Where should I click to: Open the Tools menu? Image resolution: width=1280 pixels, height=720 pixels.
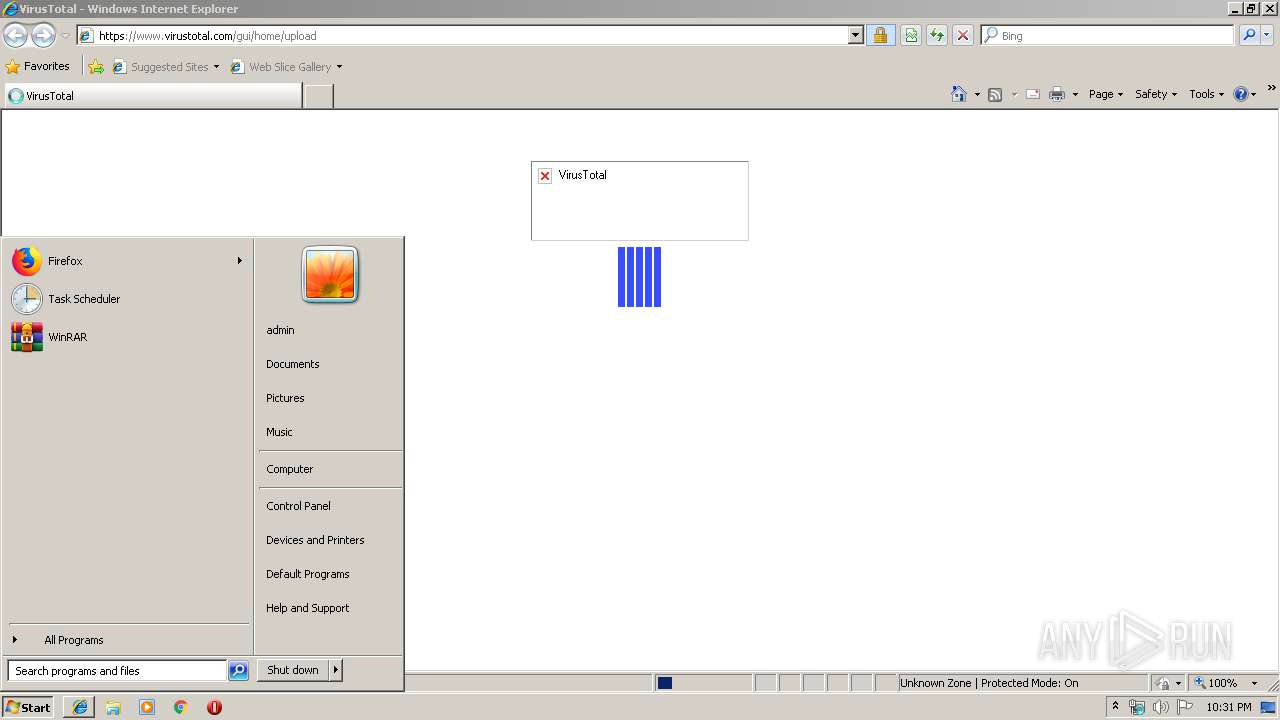pos(1207,94)
